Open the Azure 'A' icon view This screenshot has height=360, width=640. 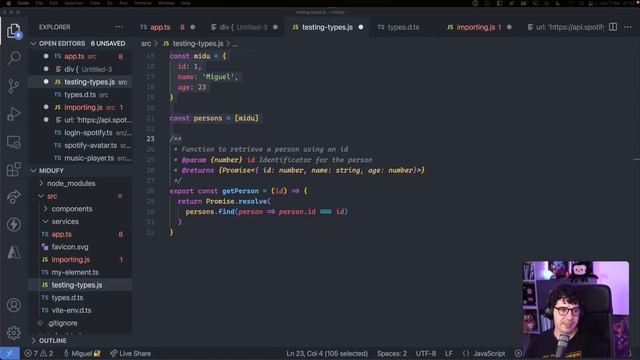click(14, 252)
